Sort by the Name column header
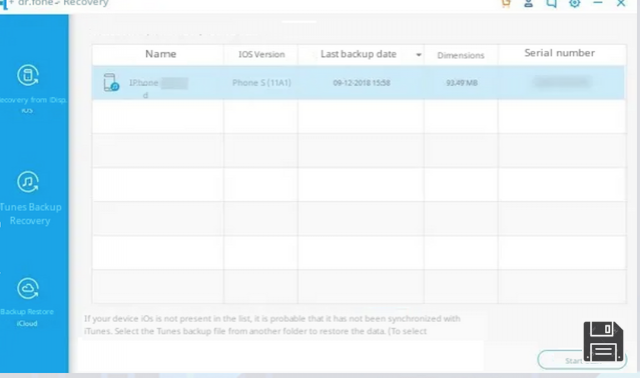 pos(160,54)
